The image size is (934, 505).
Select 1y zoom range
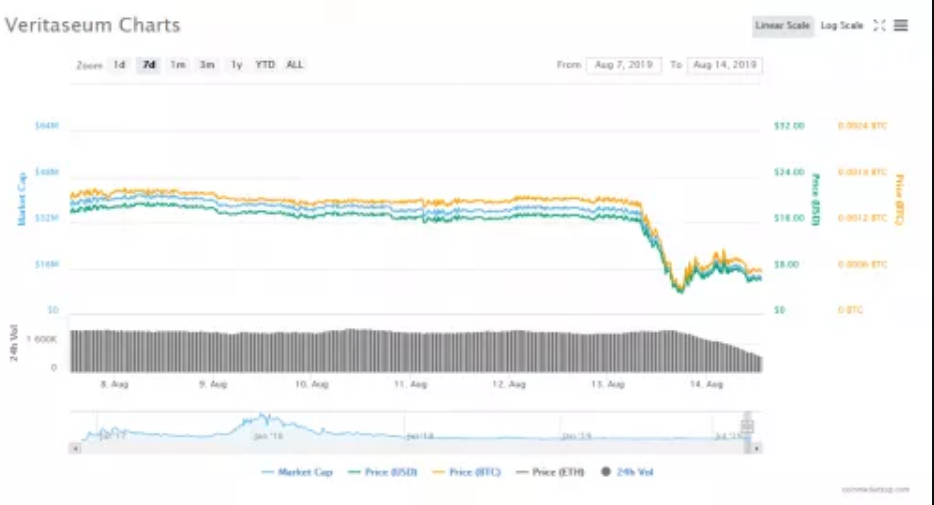(236, 65)
